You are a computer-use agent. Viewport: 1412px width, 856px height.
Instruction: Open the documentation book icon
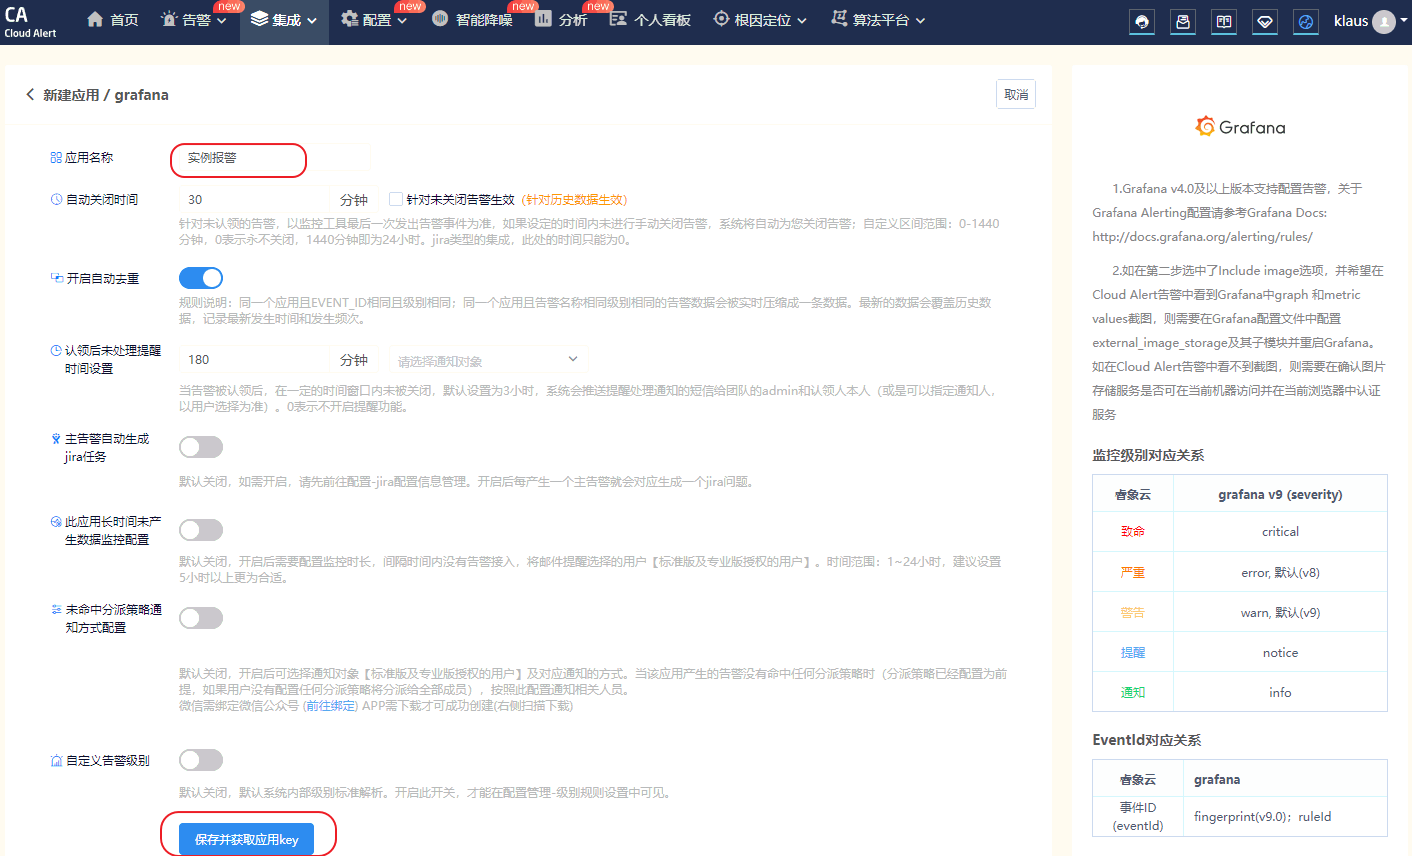[1224, 22]
